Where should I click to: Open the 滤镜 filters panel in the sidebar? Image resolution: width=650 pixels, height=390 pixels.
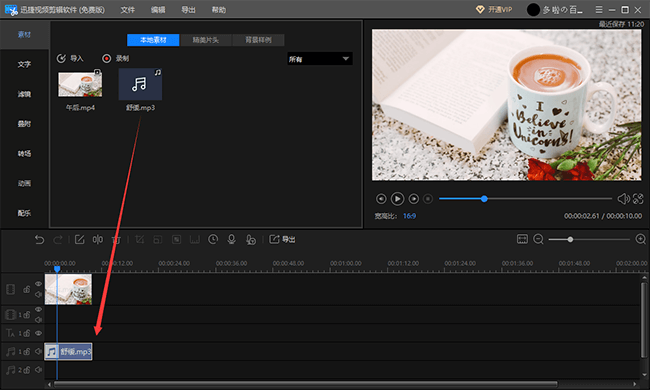[x=24, y=94]
